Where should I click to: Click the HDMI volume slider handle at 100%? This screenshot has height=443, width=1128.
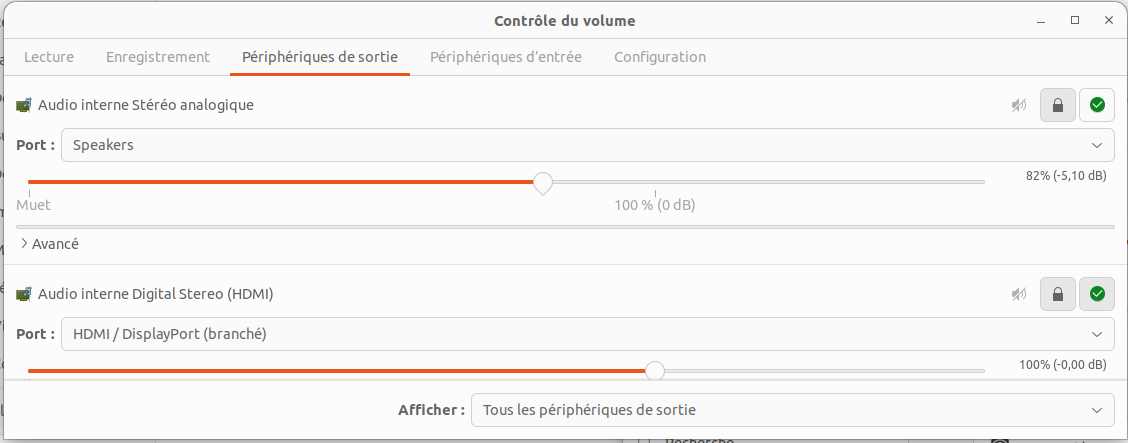655,371
